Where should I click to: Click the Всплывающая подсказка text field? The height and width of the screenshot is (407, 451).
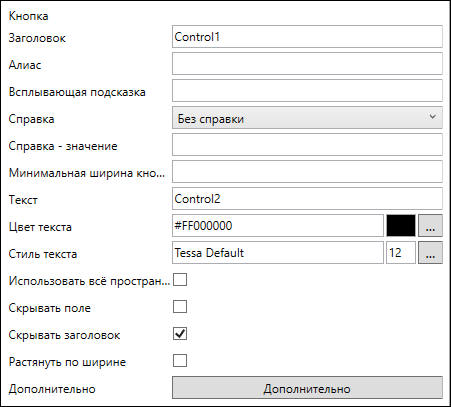(x=307, y=91)
